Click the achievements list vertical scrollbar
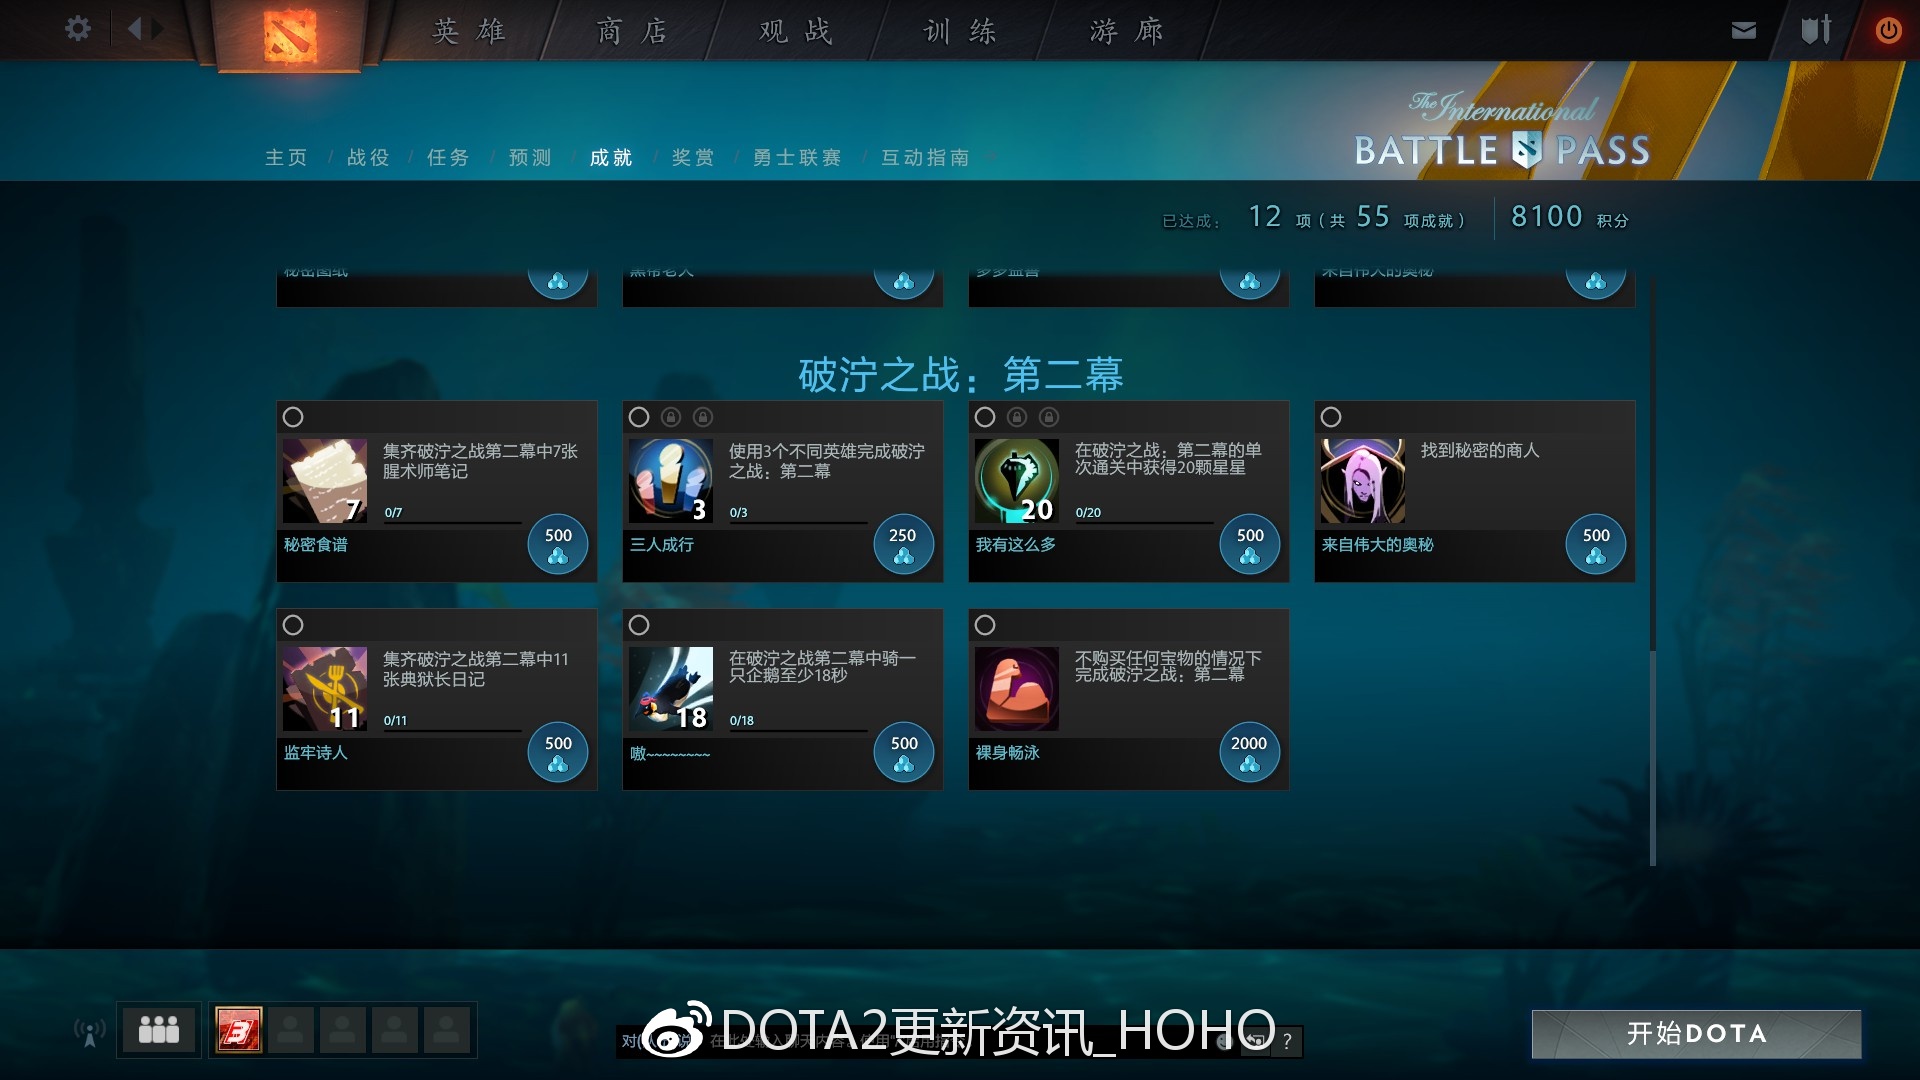This screenshot has height=1080, width=1920. [x=1652, y=570]
